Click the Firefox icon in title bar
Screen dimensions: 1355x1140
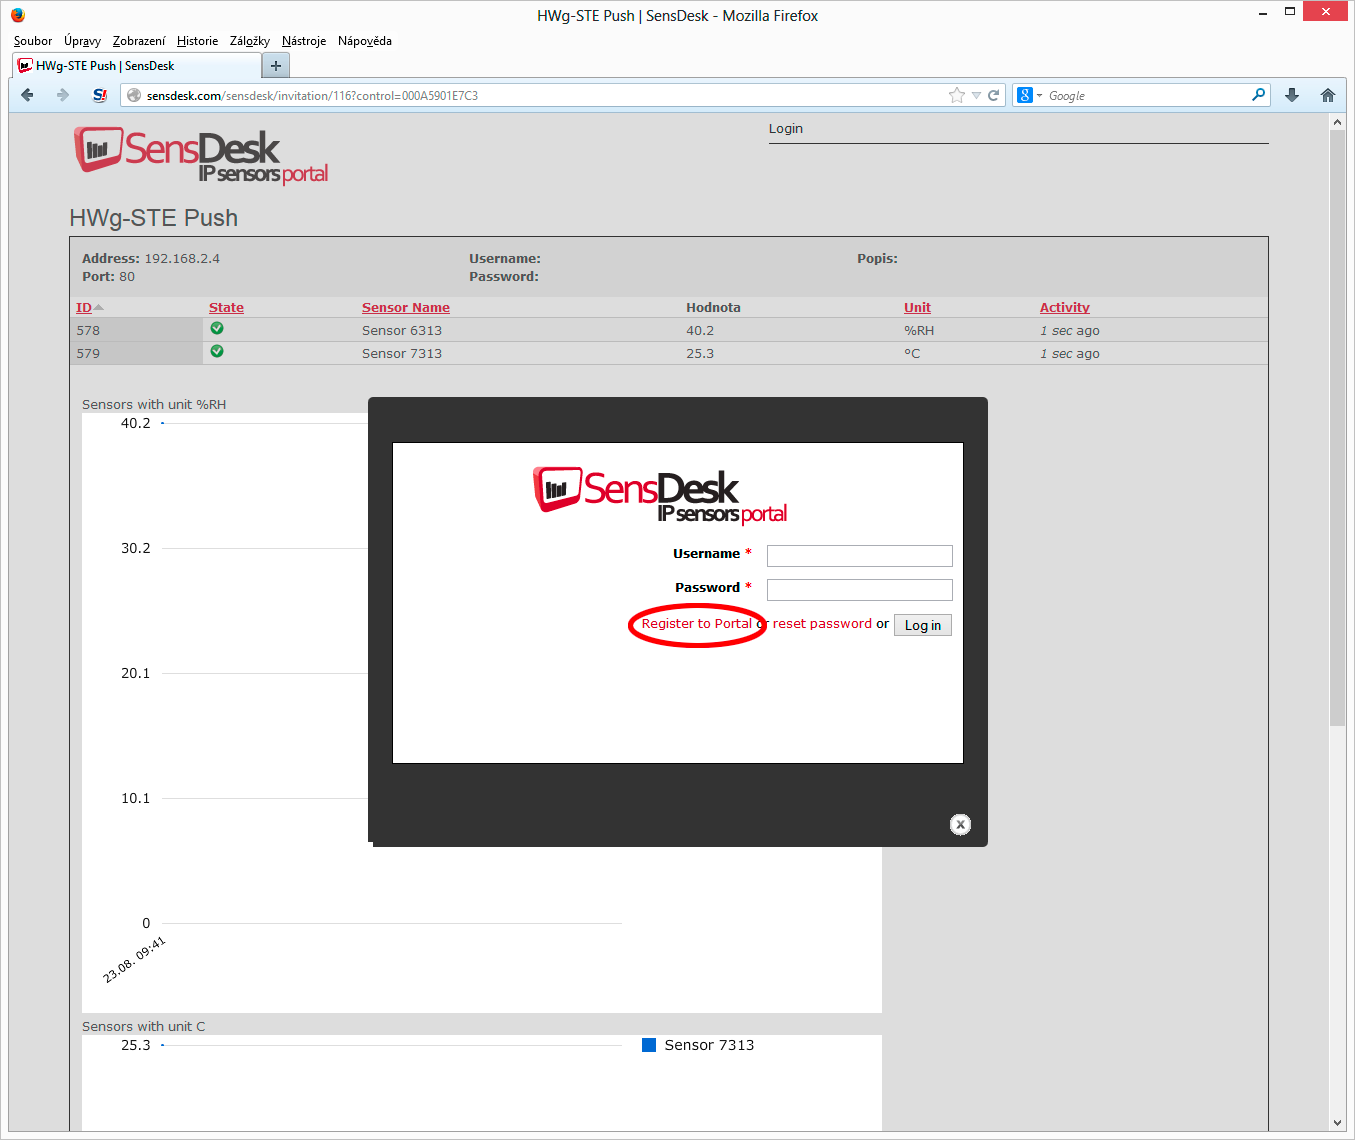[x=18, y=15]
